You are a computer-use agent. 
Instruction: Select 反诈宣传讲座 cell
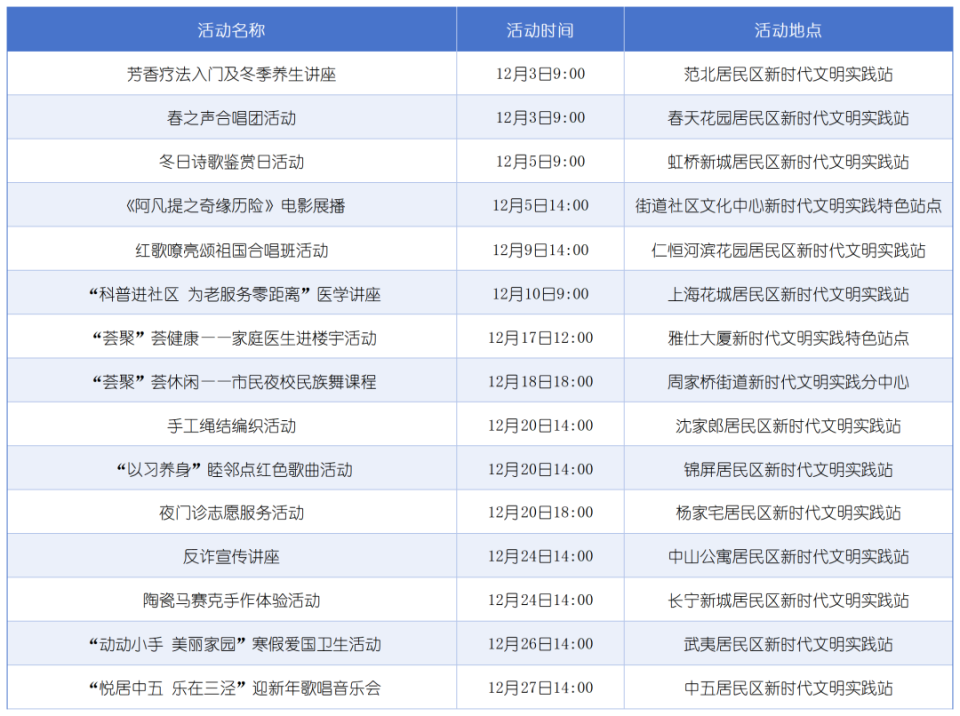(231, 556)
